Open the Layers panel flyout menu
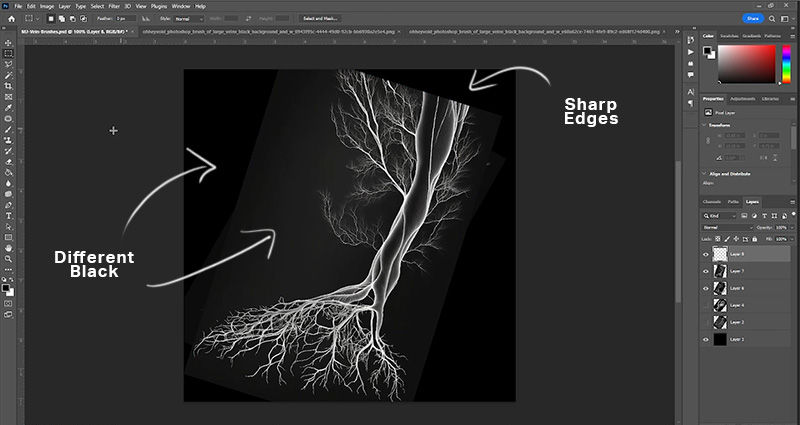The height and width of the screenshot is (425, 800). pos(793,202)
